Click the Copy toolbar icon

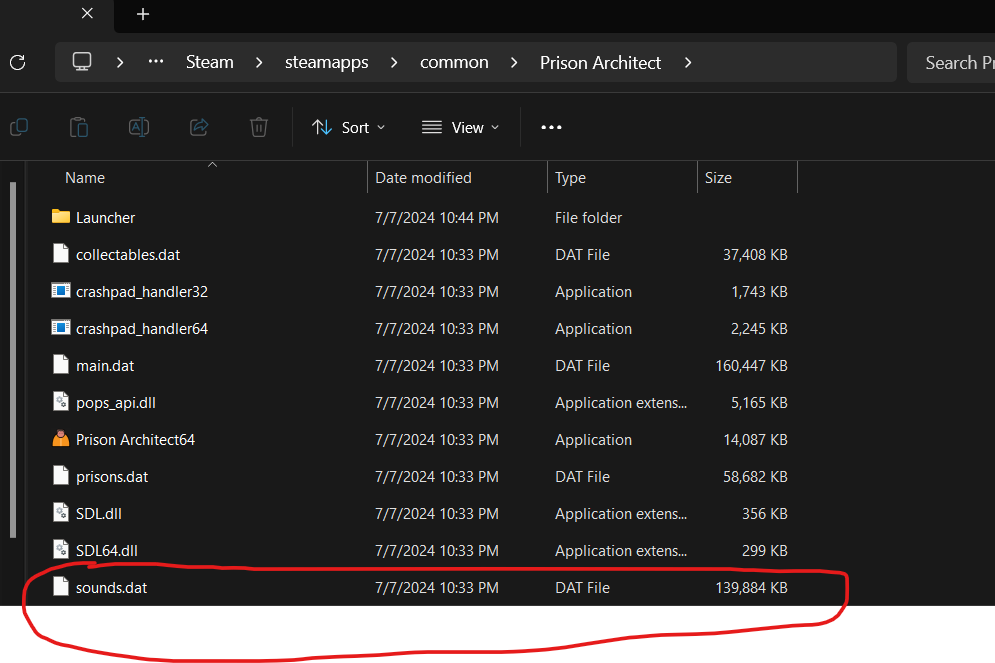[19, 127]
